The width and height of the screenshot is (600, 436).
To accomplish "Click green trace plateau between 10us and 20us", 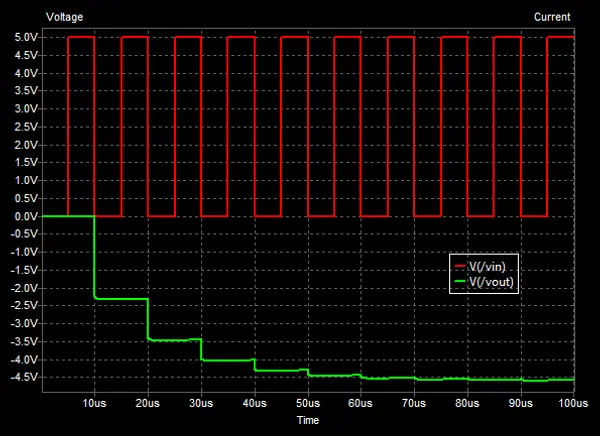I will pos(120,299).
